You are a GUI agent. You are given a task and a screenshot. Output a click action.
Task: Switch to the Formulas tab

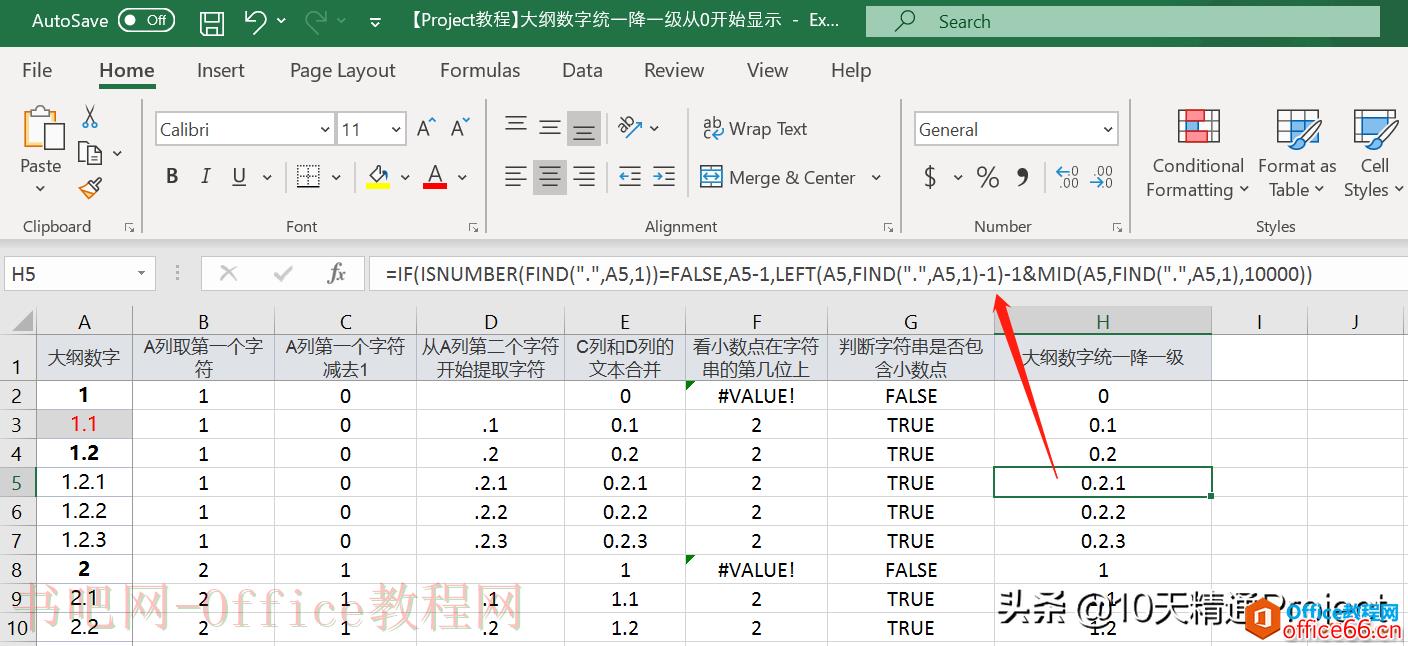480,70
